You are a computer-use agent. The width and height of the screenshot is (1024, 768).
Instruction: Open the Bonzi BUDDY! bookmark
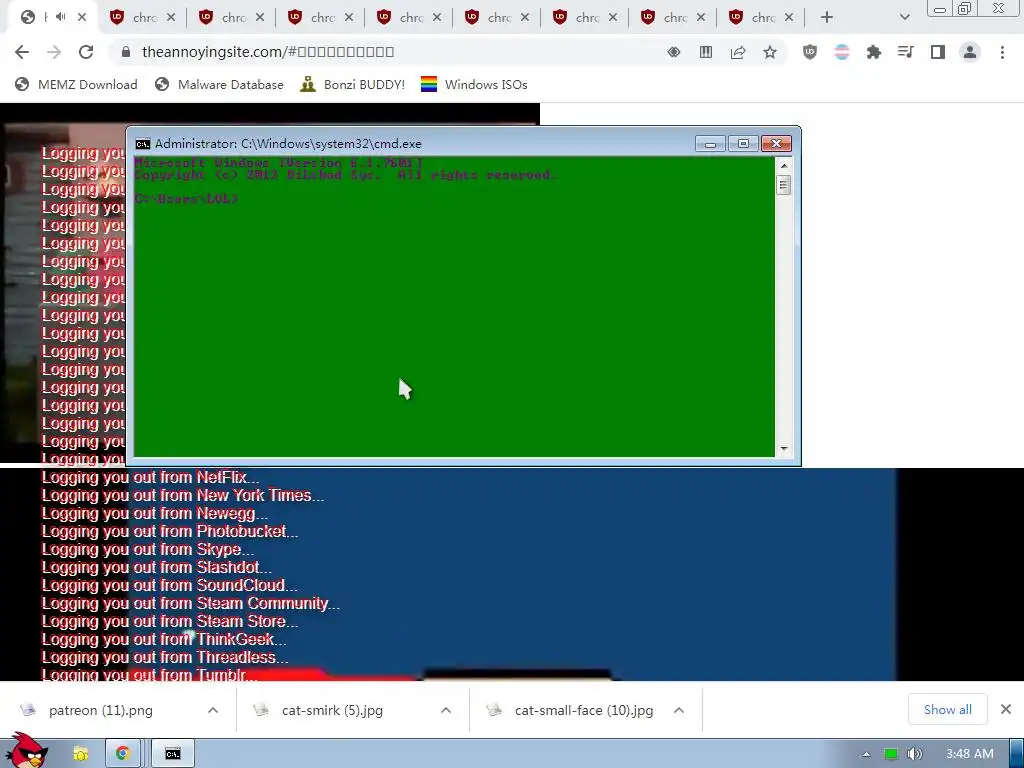point(353,85)
